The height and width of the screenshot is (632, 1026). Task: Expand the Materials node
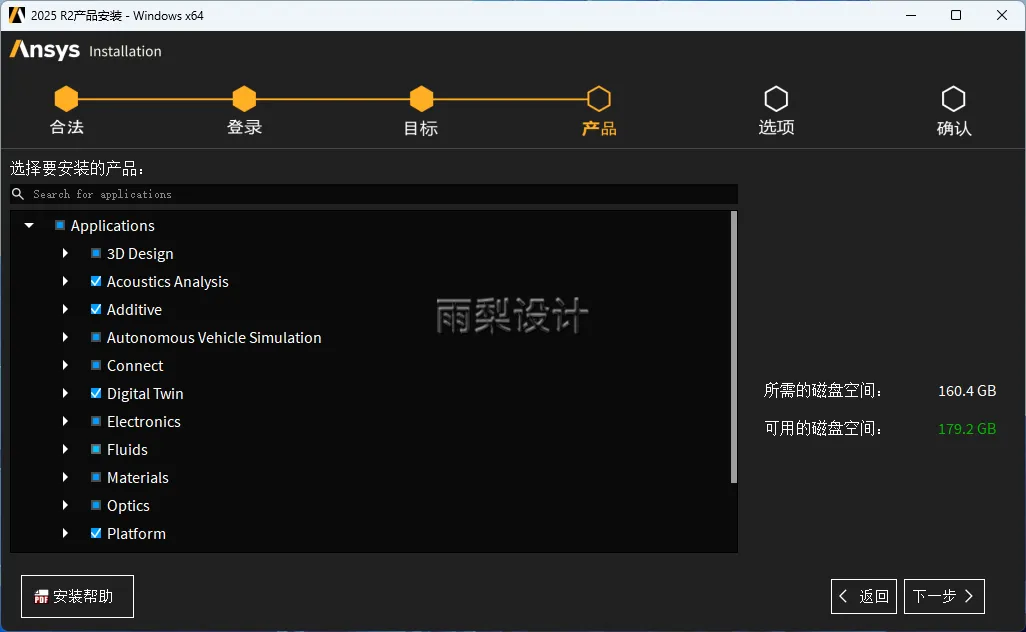point(65,478)
